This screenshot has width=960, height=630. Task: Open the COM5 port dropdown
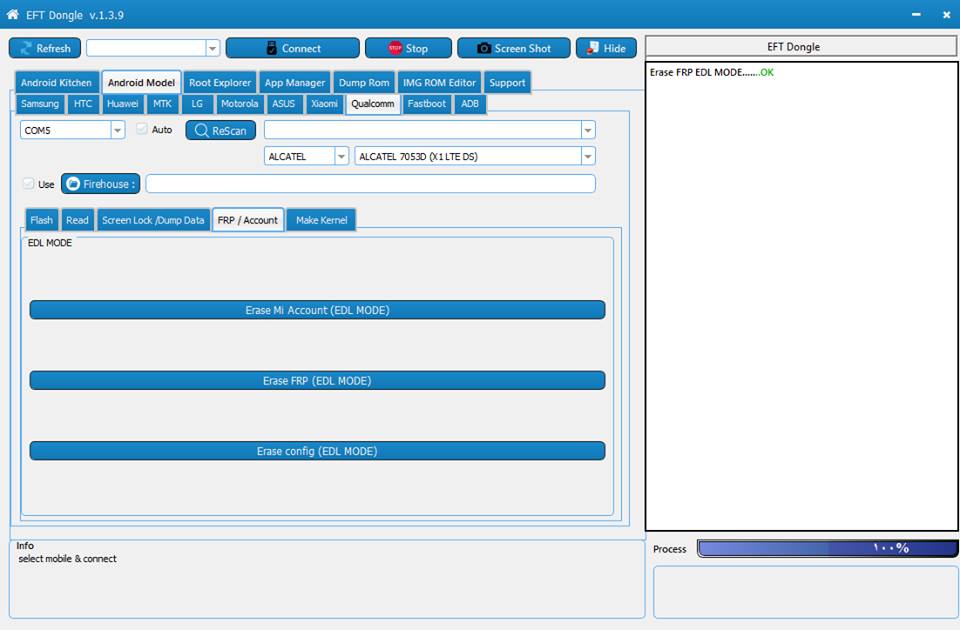point(118,130)
